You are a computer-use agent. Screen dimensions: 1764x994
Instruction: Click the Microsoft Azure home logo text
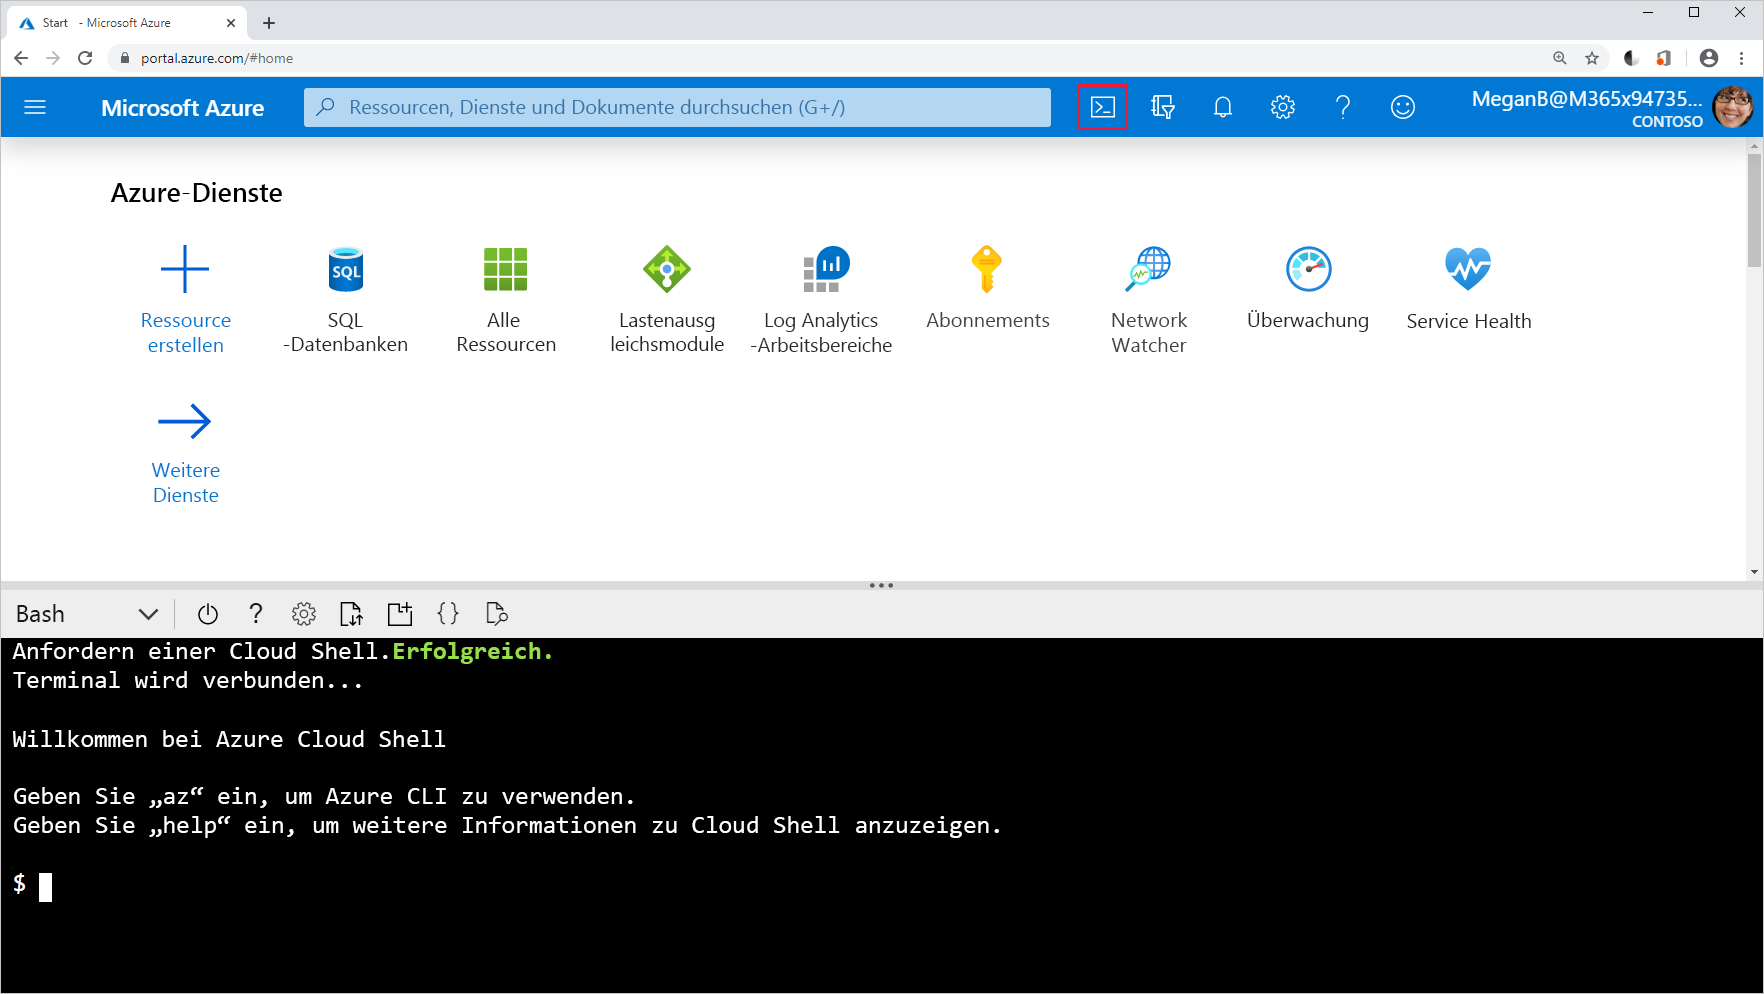(183, 108)
